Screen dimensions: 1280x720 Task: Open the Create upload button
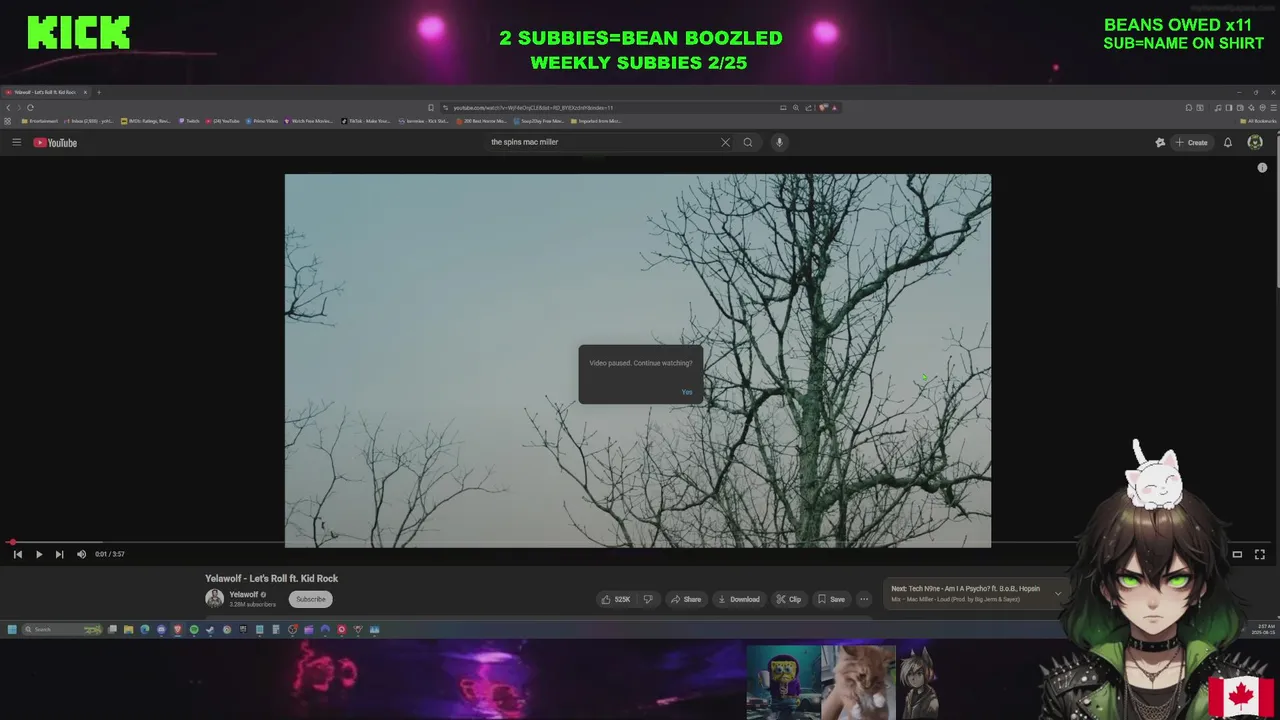(x=1191, y=142)
